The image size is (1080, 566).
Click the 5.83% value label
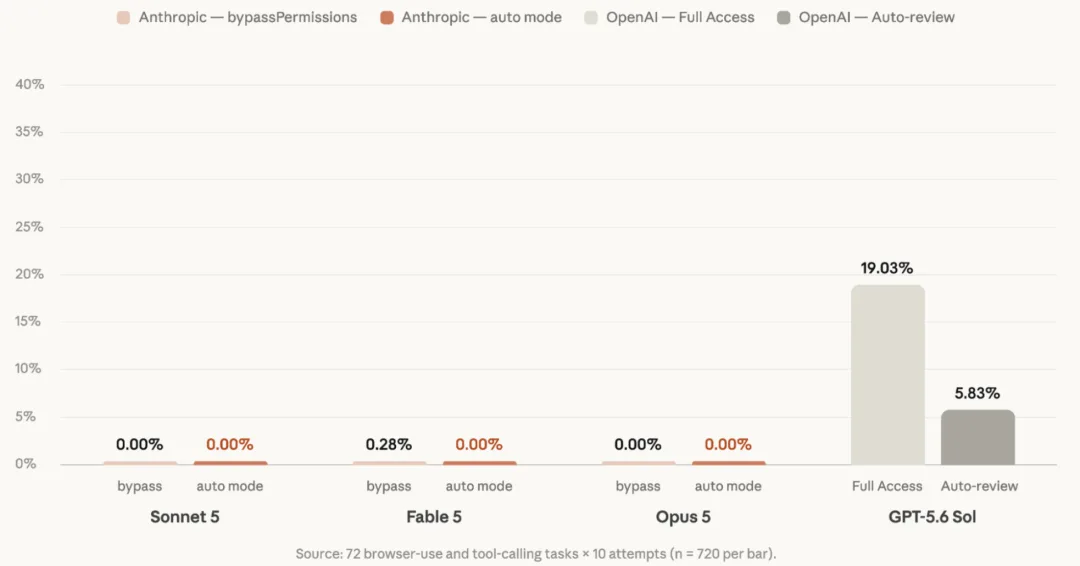click(x=977, y=393)
